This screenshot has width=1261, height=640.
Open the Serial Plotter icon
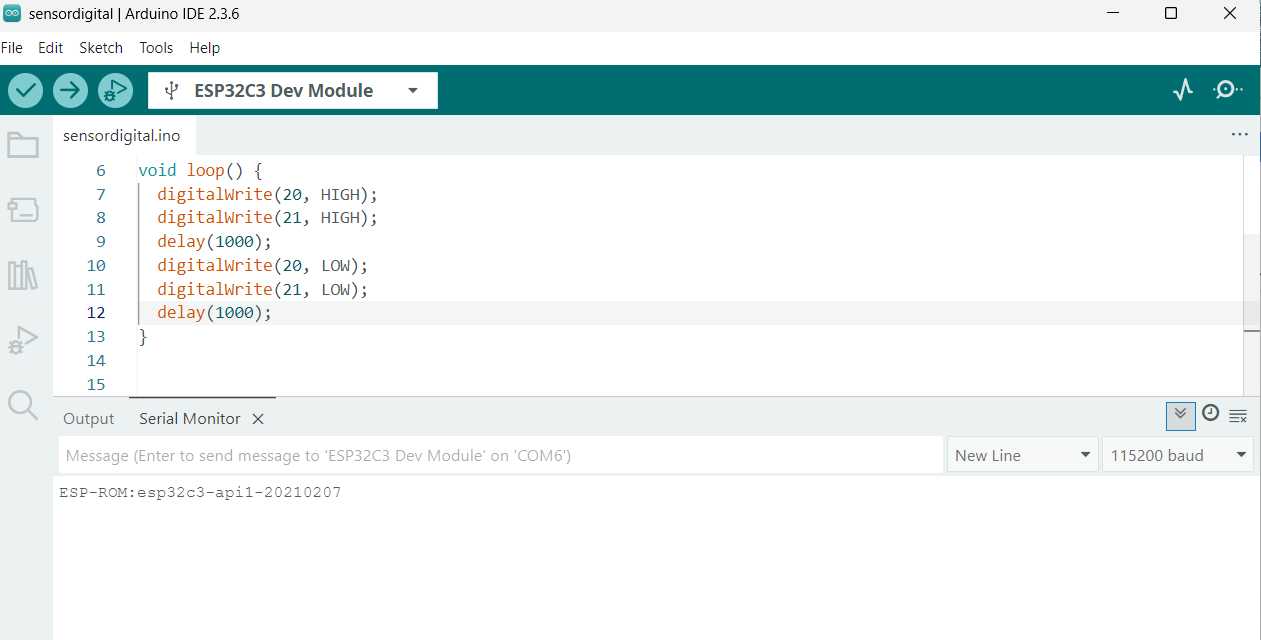pos(1183,90)
